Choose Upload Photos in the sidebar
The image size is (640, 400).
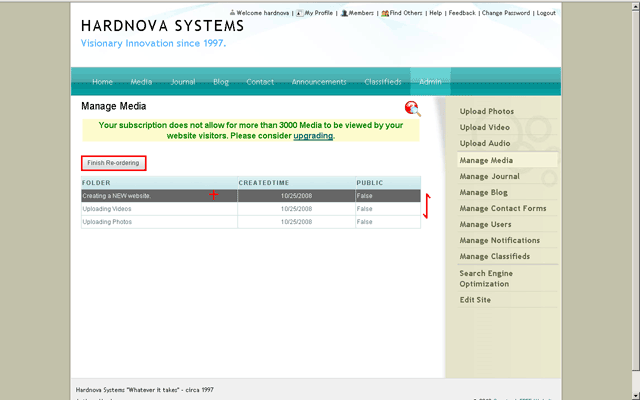pos(487,111)
